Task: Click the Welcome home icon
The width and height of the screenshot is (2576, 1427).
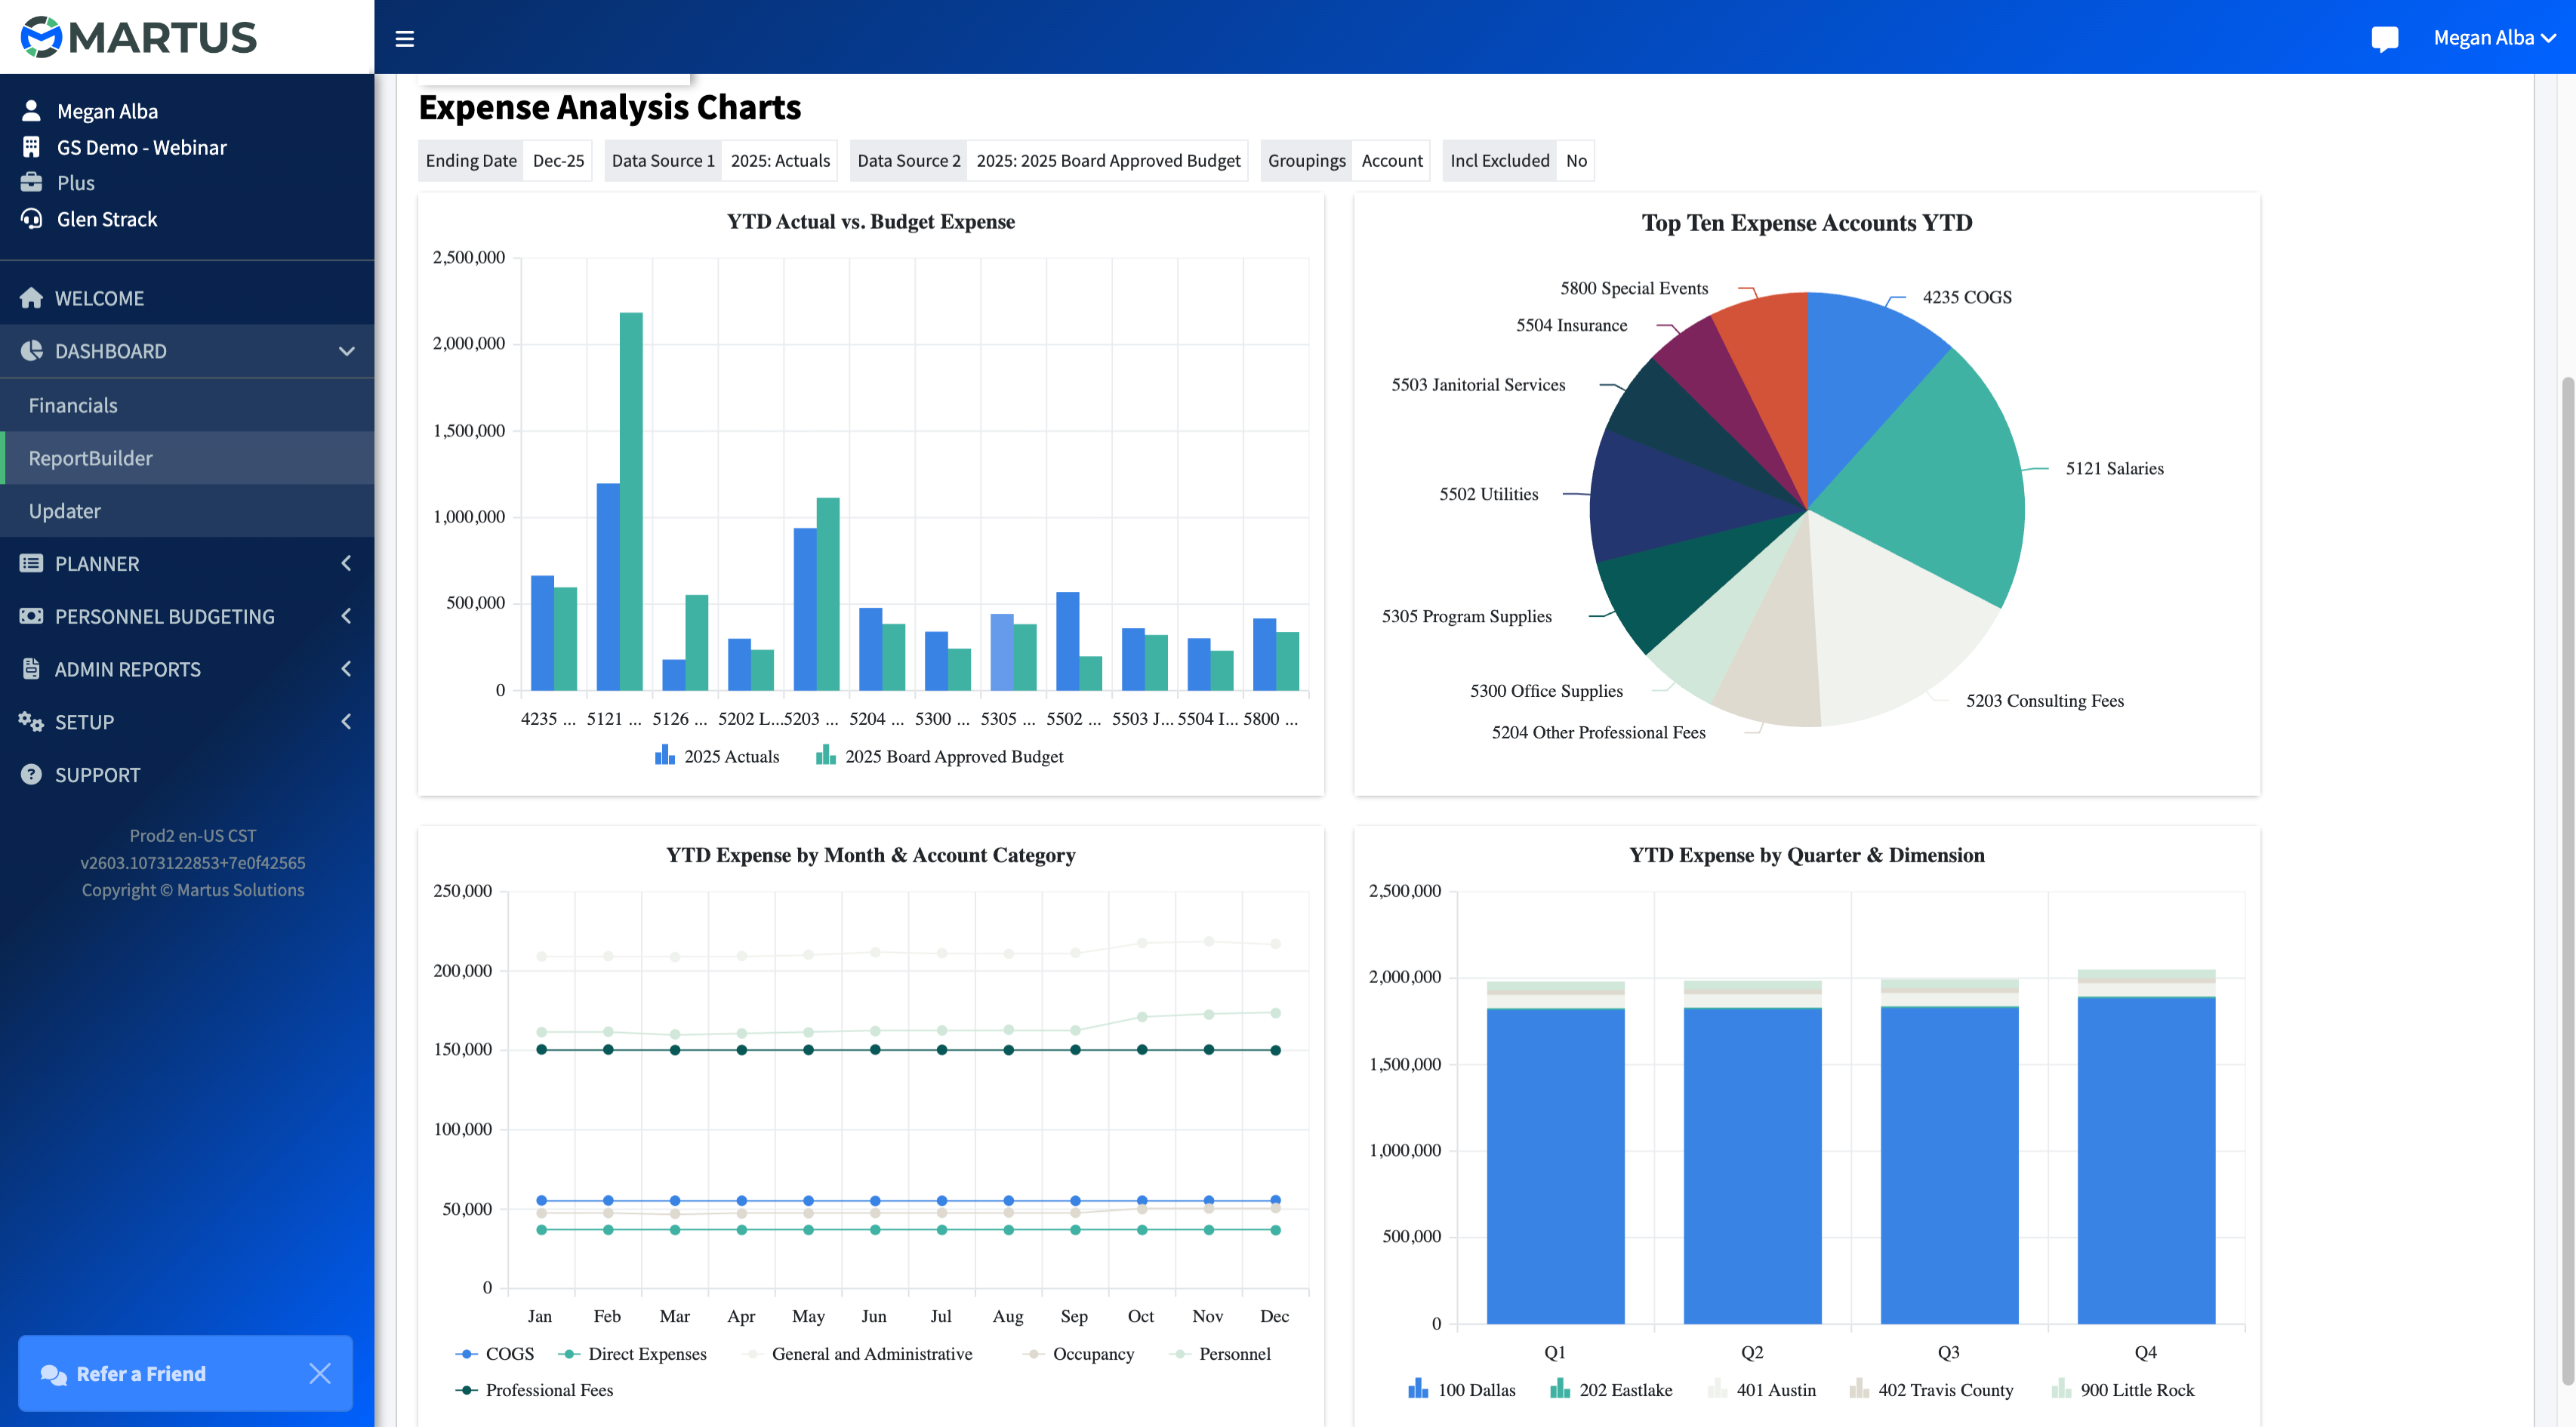Action: pyautogui.click(x=31, y=298)
